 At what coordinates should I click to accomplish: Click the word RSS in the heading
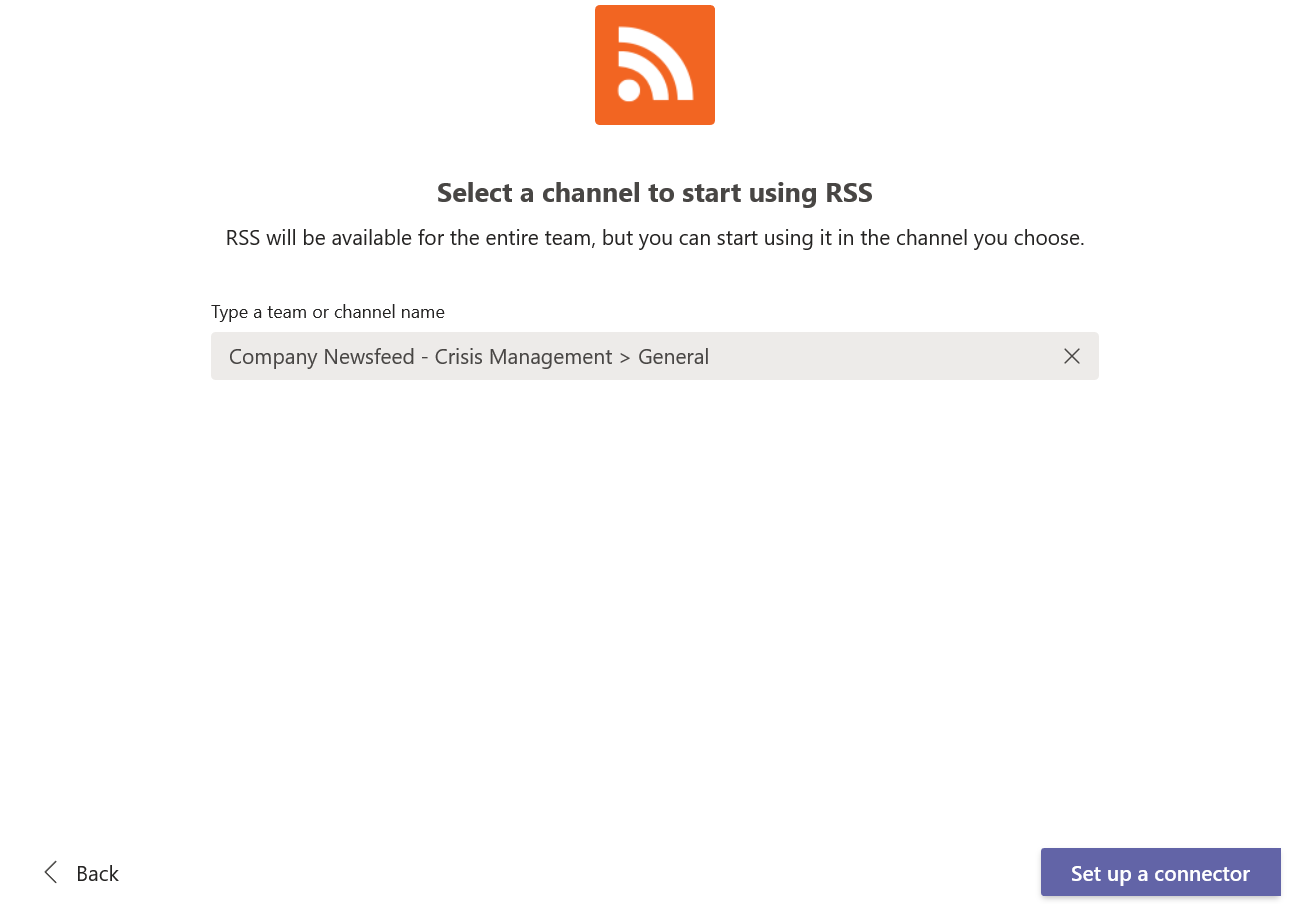coord(849,192)
